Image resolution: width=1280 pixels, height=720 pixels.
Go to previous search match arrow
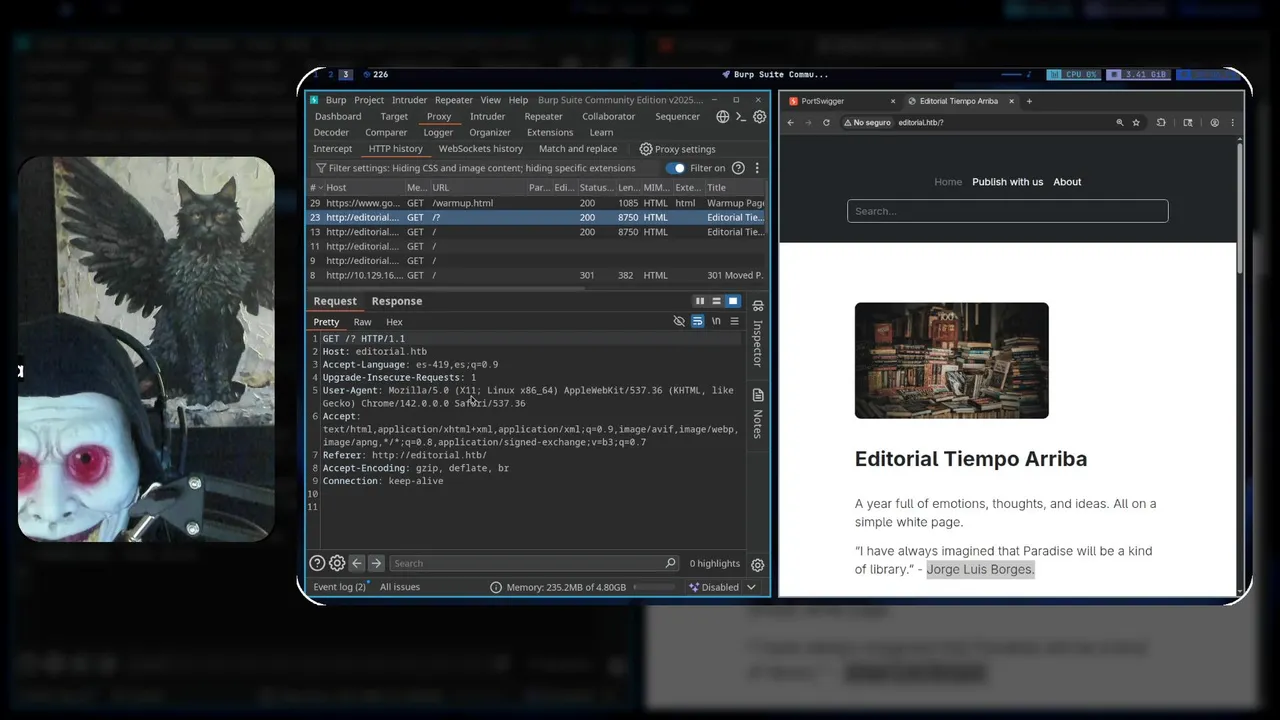tap(357, 563)
